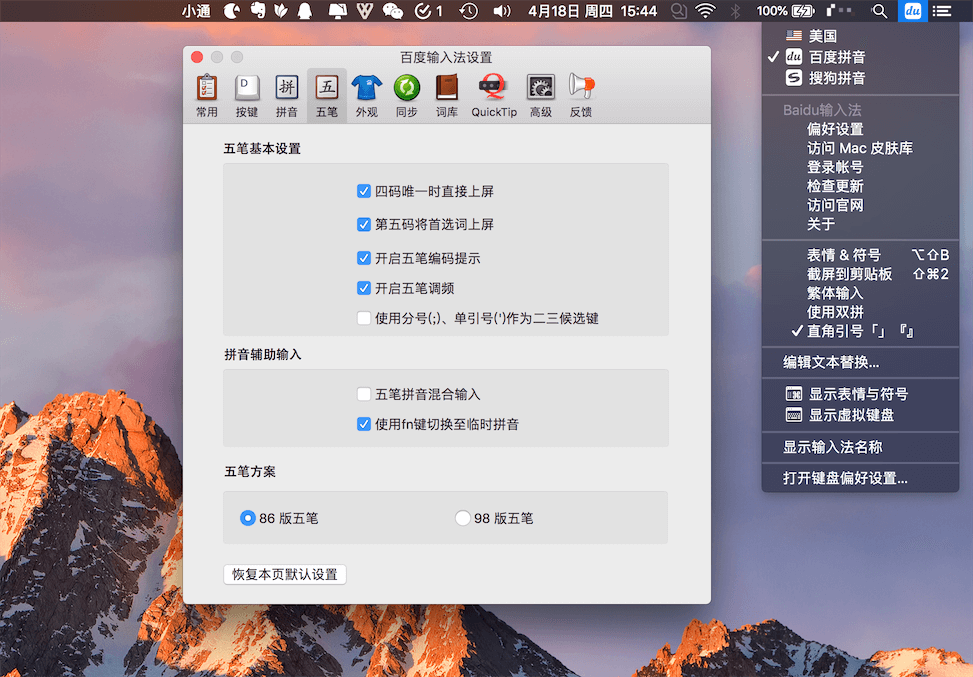The image size is (973, 677).
Task: Click the Time Machine menu bar icon
Action: coord(469,11)
